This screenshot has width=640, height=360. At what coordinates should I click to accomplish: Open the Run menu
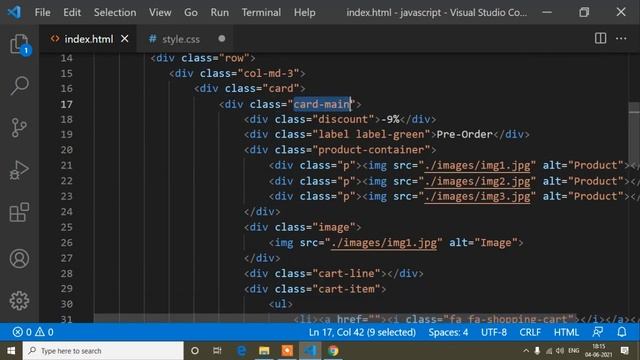pos(220,12)
